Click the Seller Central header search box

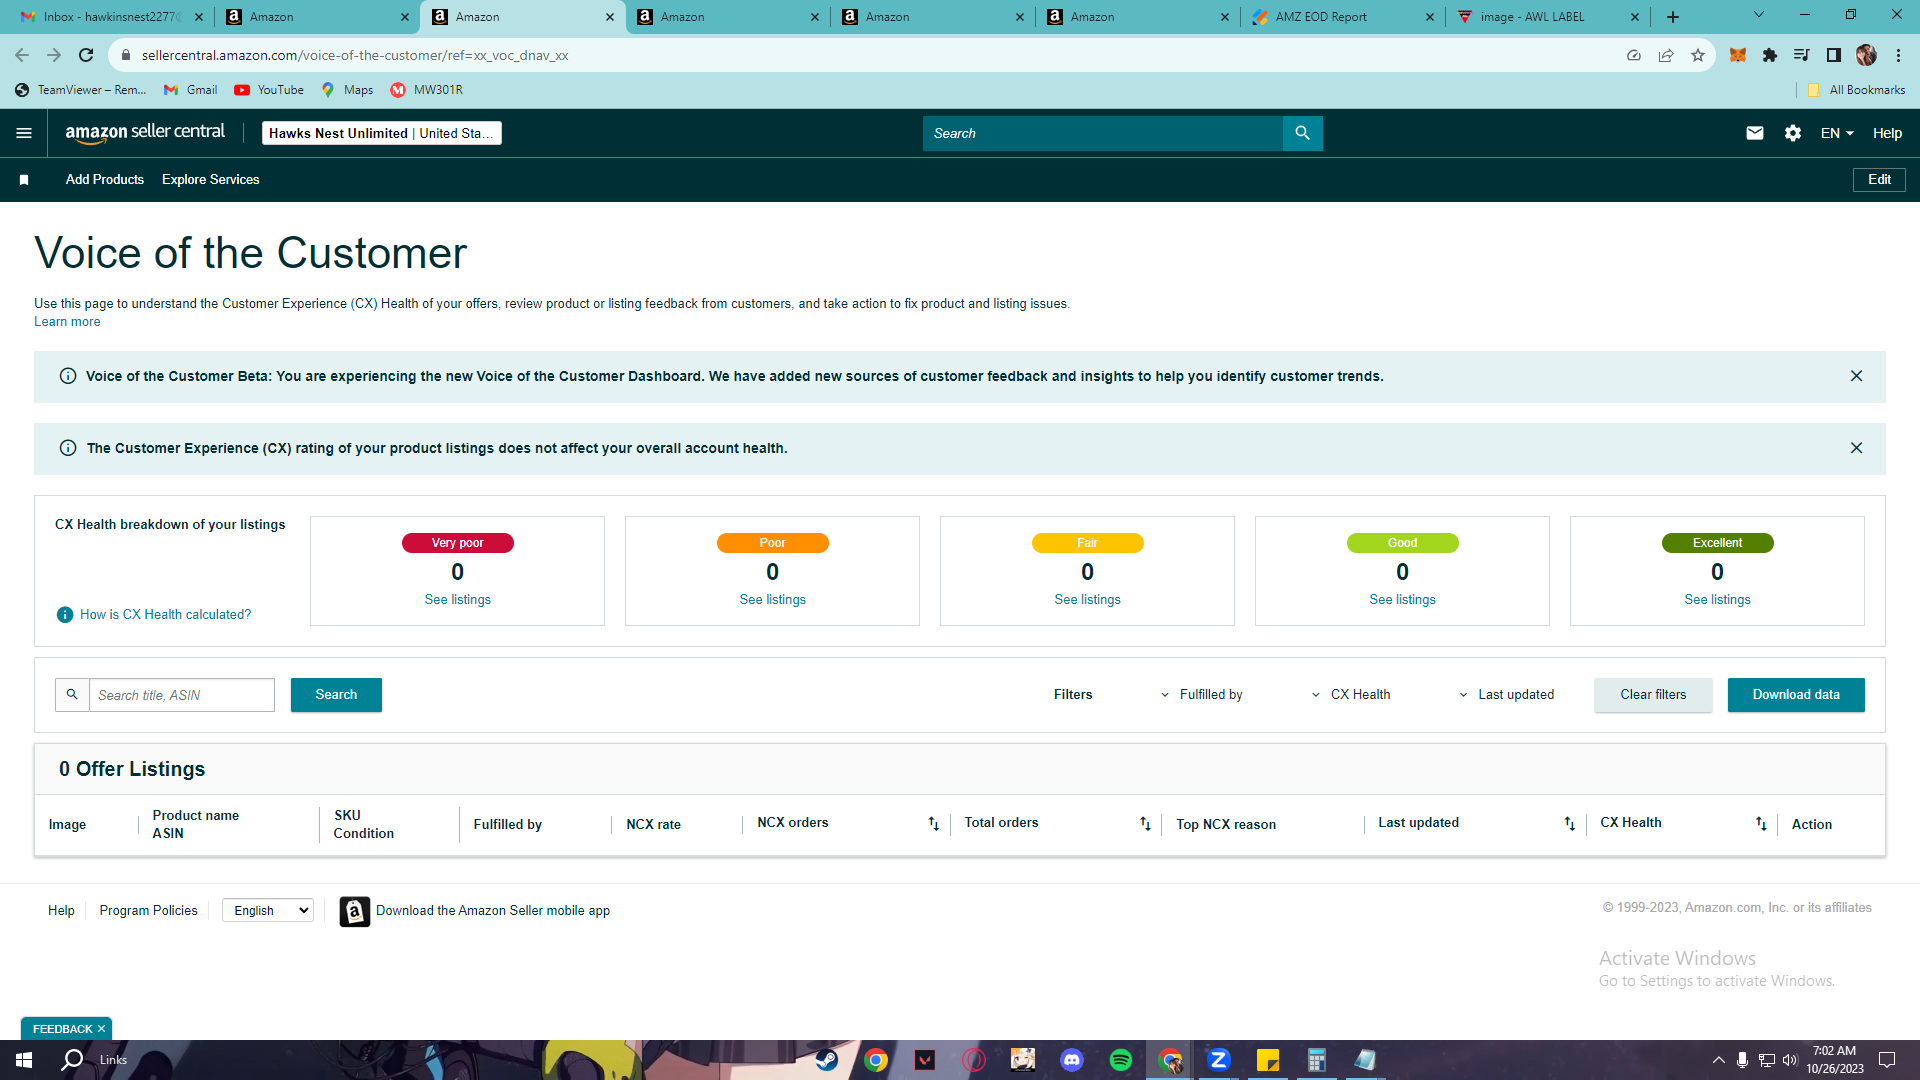(1102, 133)
